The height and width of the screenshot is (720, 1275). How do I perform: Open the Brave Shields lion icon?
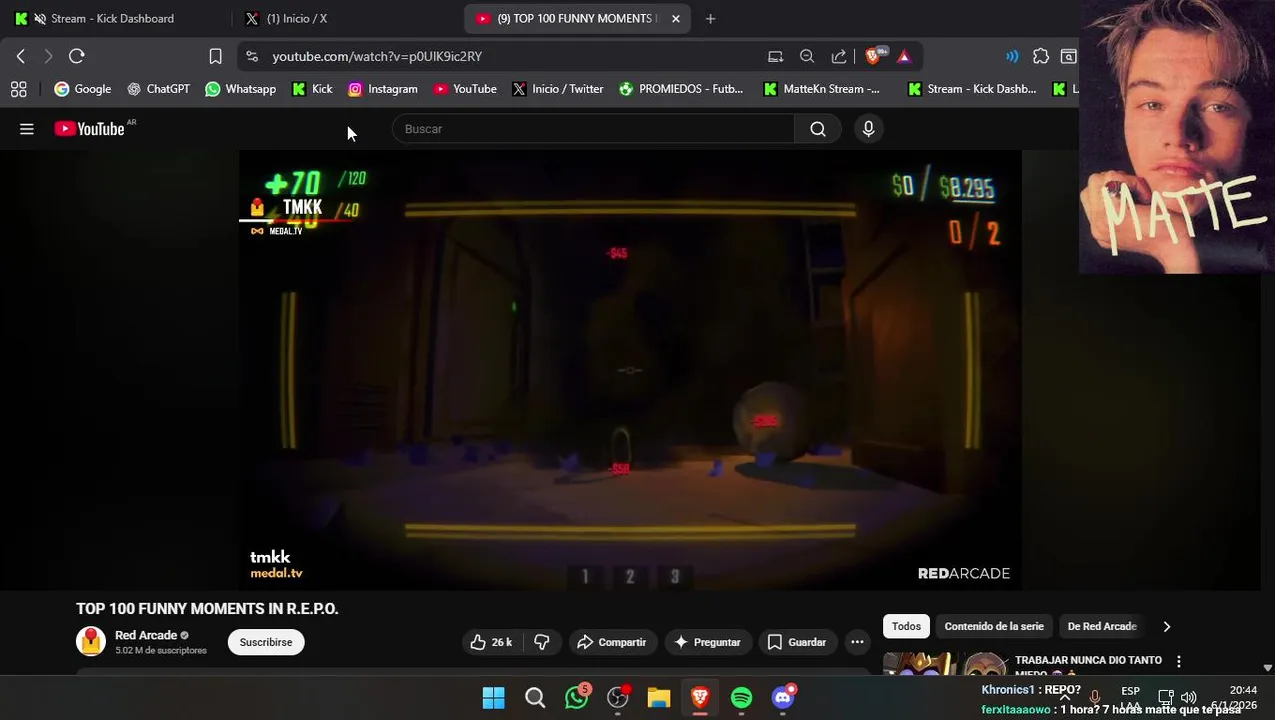pos(874,56)
